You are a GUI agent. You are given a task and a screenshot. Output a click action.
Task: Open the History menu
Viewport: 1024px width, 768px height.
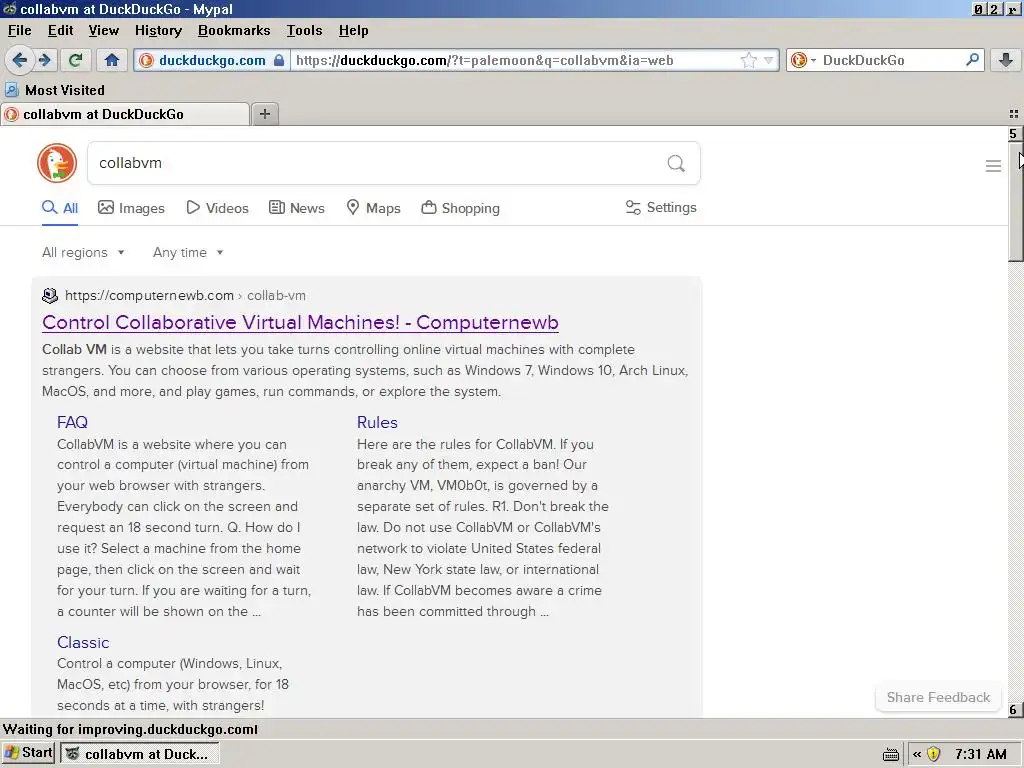(x=158, y=30)
